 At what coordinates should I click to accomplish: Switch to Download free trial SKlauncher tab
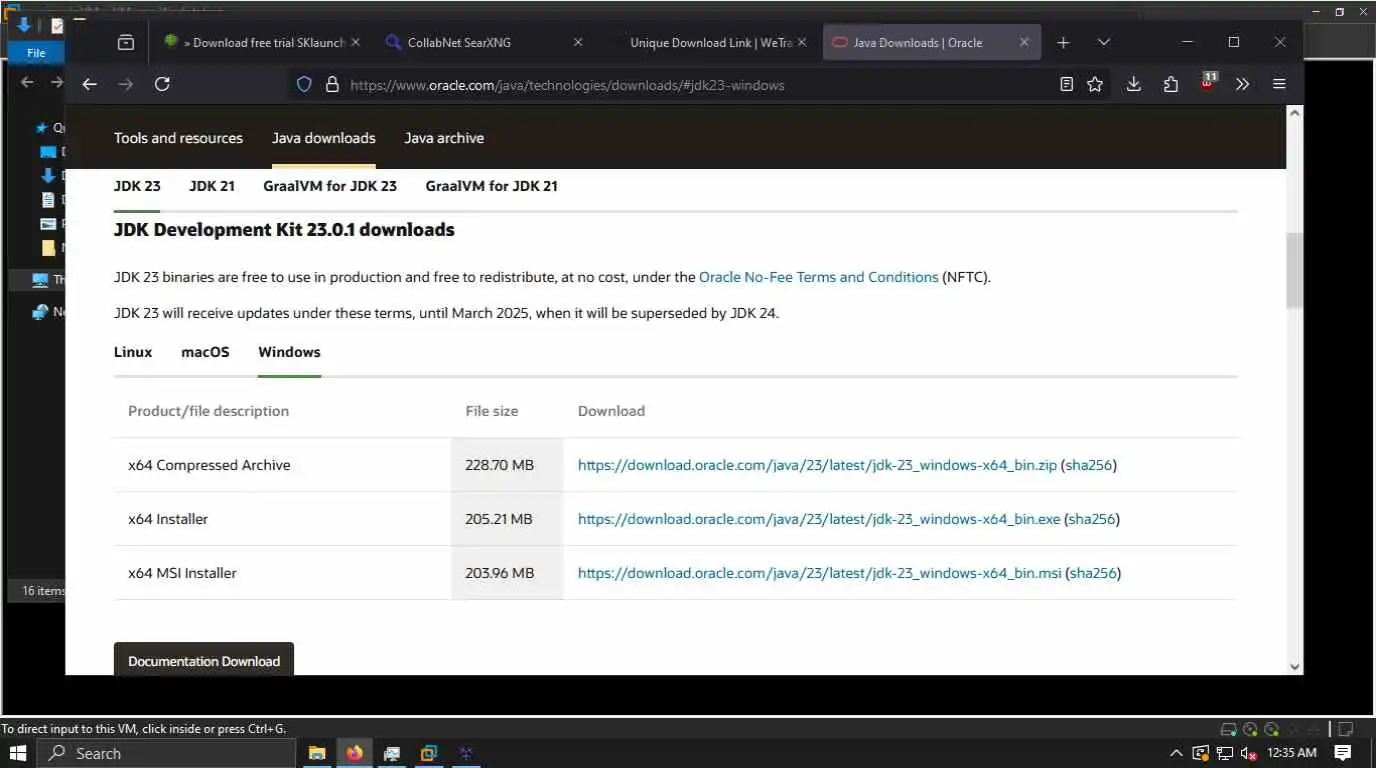263,43
